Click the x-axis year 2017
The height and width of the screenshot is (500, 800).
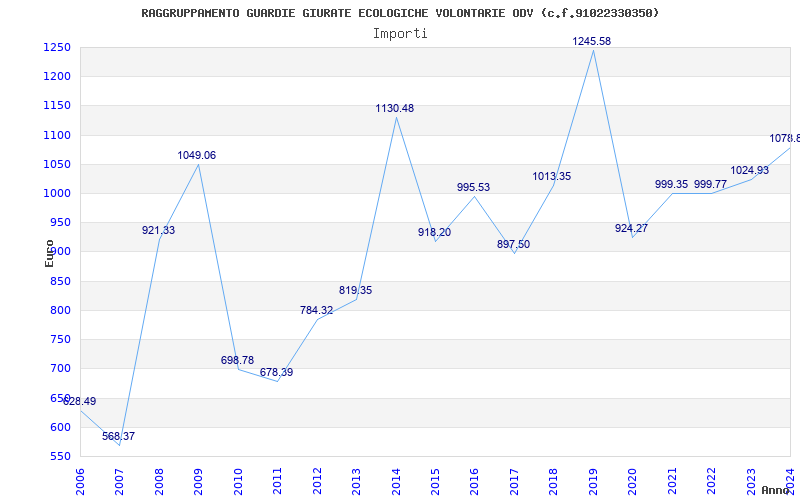pyautogui.click(x=514, y=482)
